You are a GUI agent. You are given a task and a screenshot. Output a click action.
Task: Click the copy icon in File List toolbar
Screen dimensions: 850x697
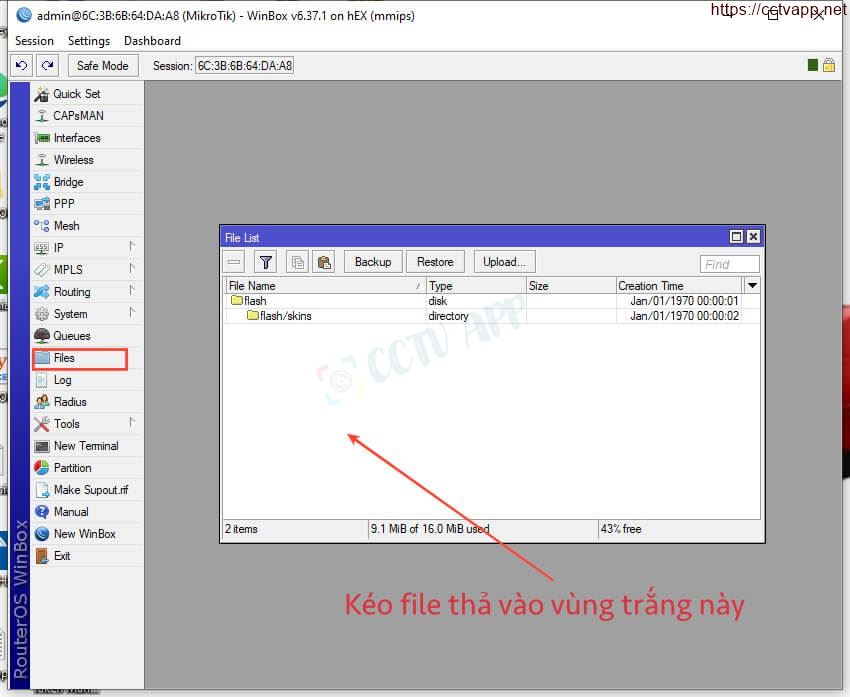pos(297,262)
